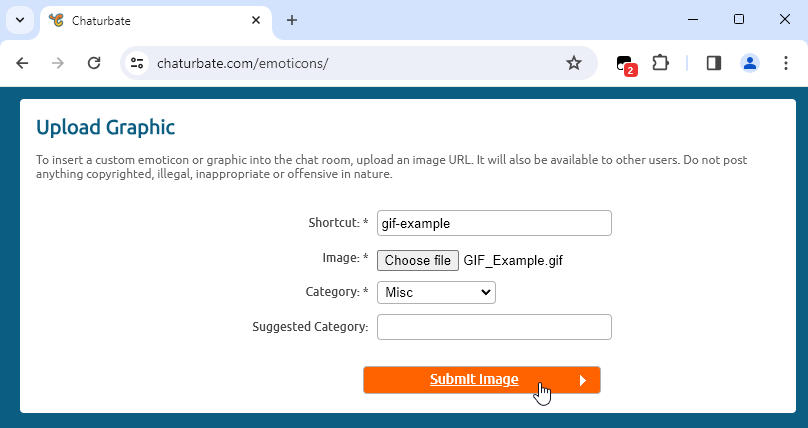The width and height of the screenshot is (808, 428).
Task: Open a new browser tab
Action: tap(292, 20)
